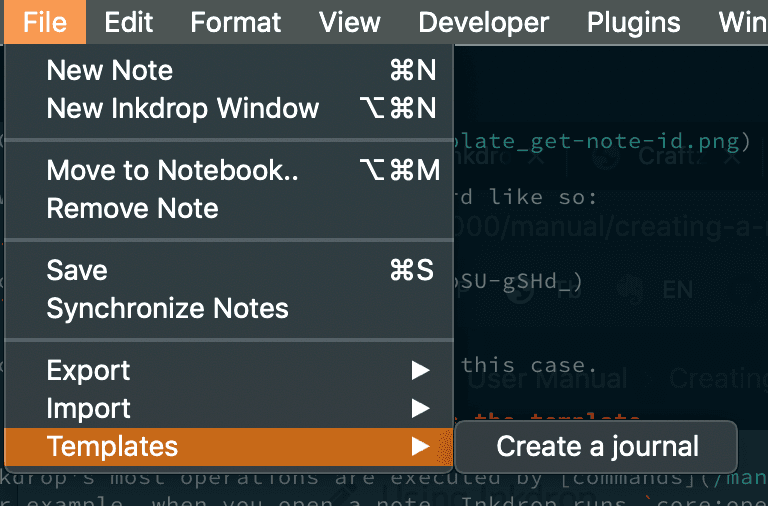Click the Import submenu arrow

[x=421, y=409]
